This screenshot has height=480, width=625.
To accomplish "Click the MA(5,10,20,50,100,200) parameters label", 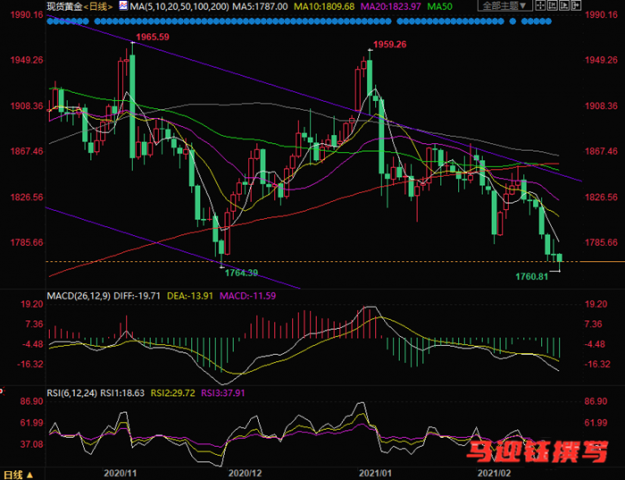I will (179, 6).
